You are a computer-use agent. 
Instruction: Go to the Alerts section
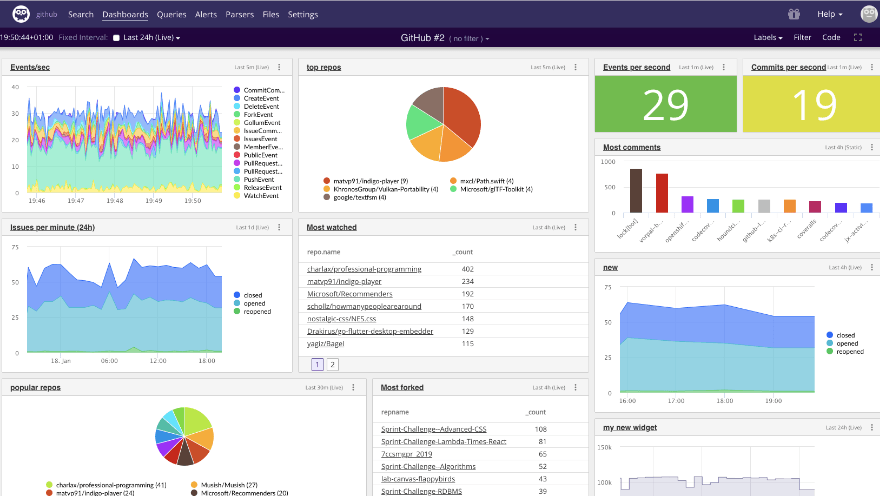[x=206, y=15]
